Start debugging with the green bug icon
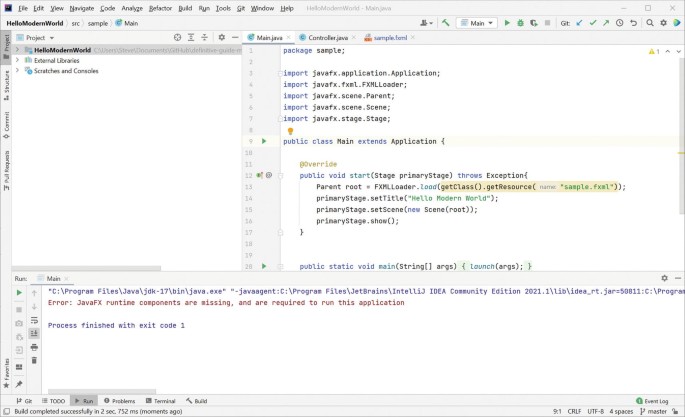Viewport: 685px width, 417px height. [520, 23]
